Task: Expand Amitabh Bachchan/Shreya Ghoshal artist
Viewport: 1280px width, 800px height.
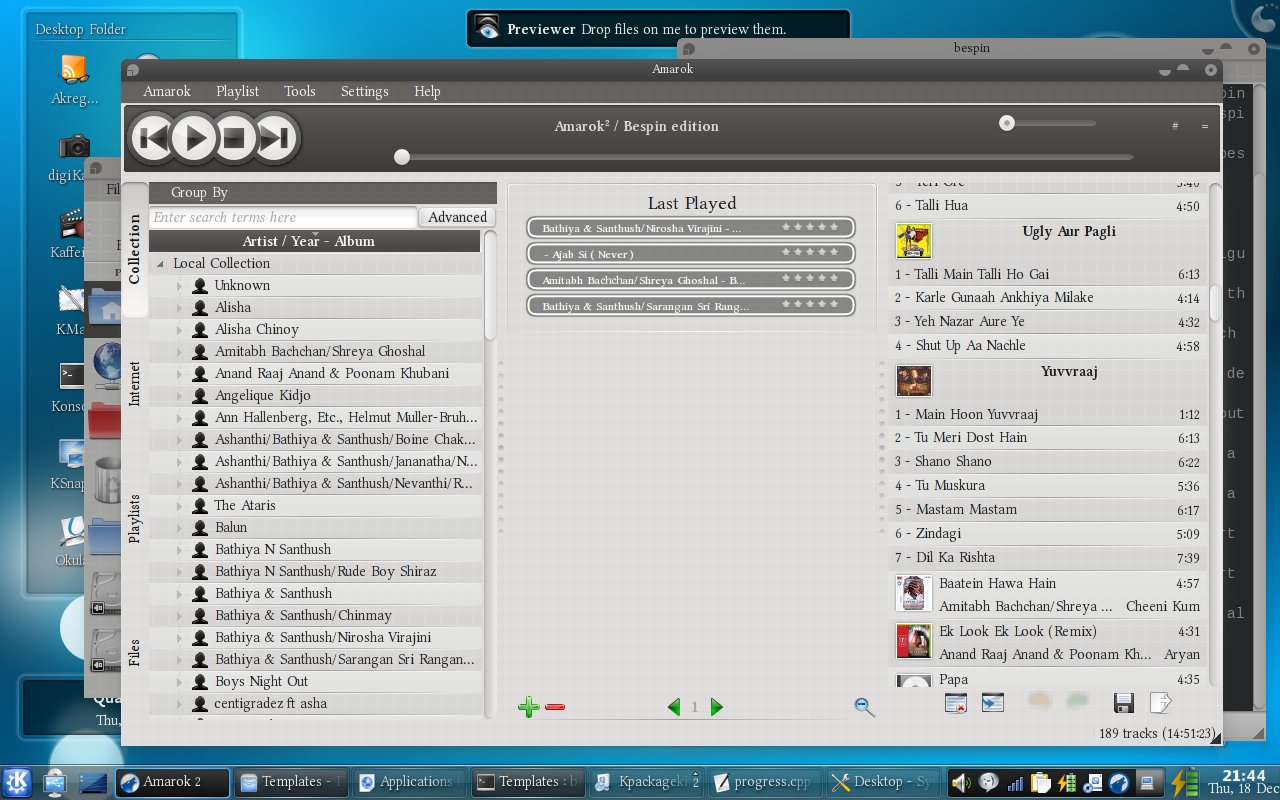Action: pyautogui.click(x=180, y=352)
